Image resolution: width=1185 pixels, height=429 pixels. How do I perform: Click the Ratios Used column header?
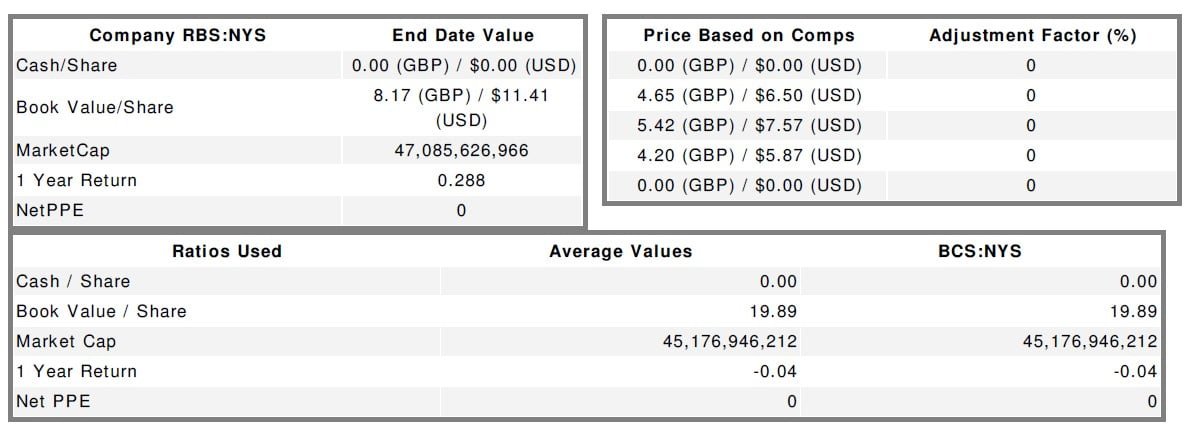pos(226,252)
